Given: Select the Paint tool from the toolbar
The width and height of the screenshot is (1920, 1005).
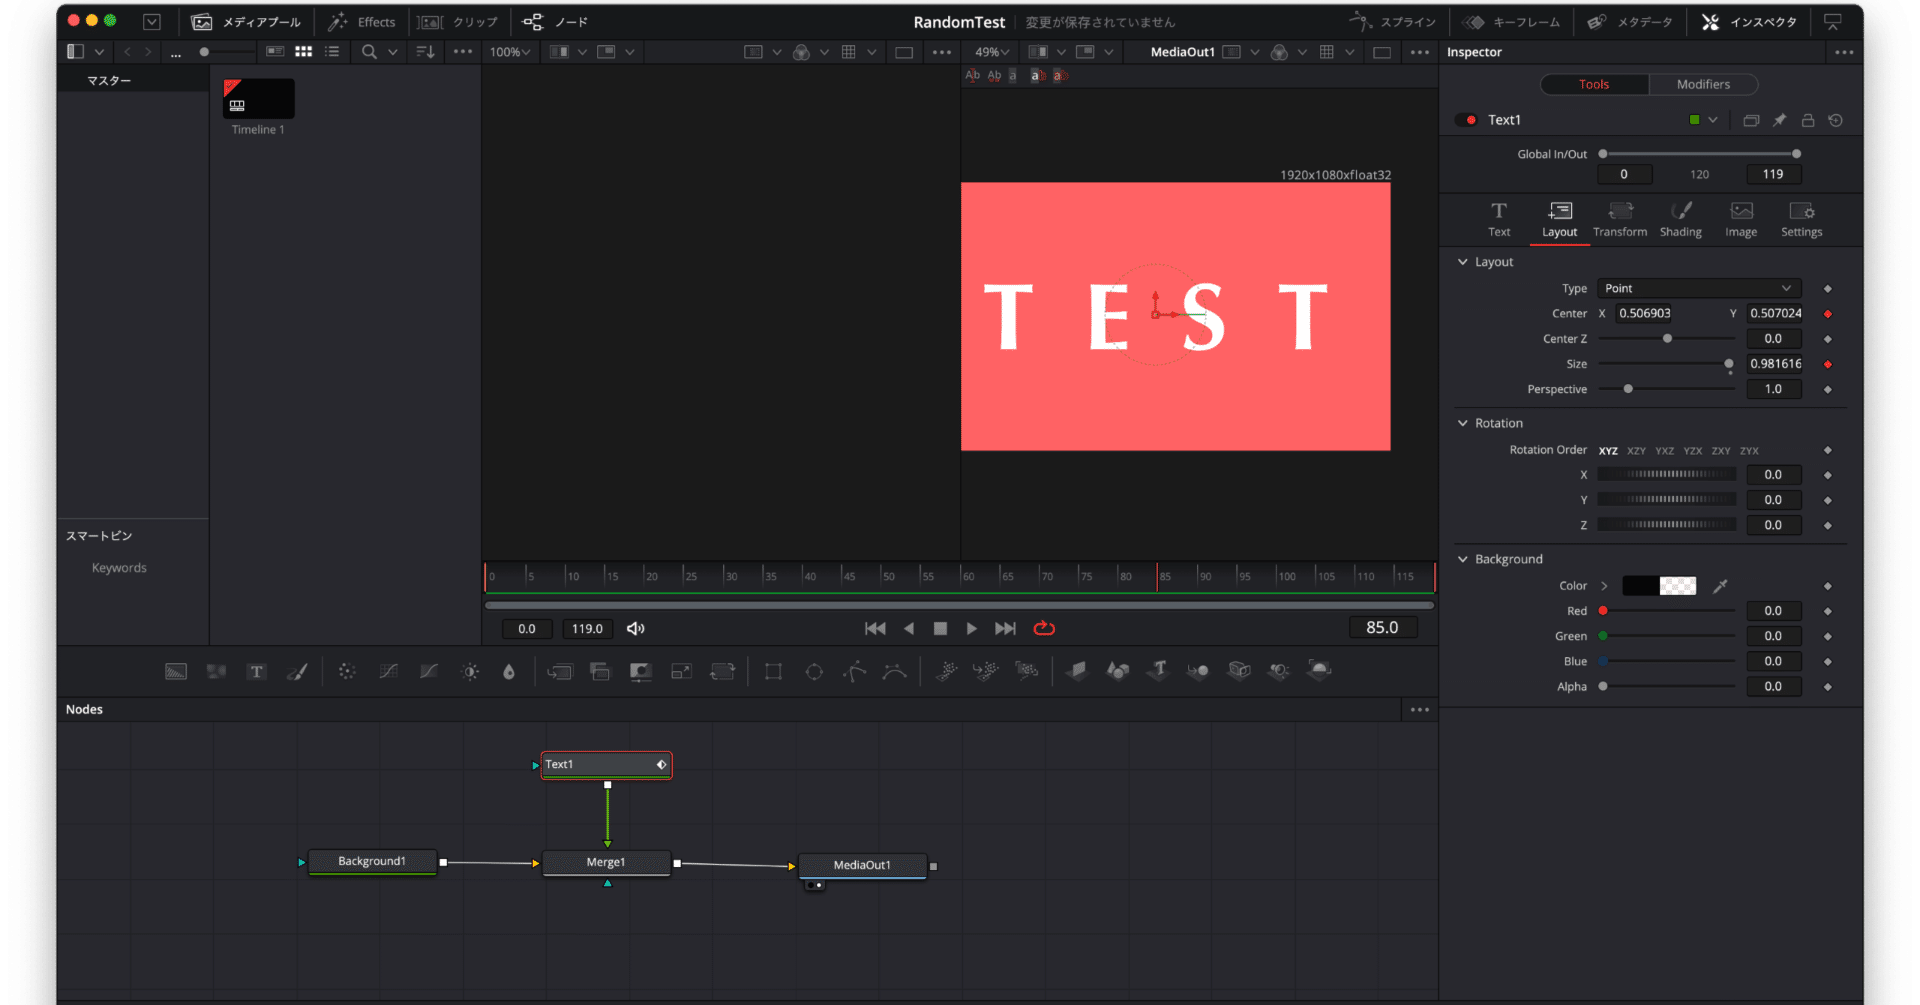Looking at the screenshot, I should click(297, 671).
